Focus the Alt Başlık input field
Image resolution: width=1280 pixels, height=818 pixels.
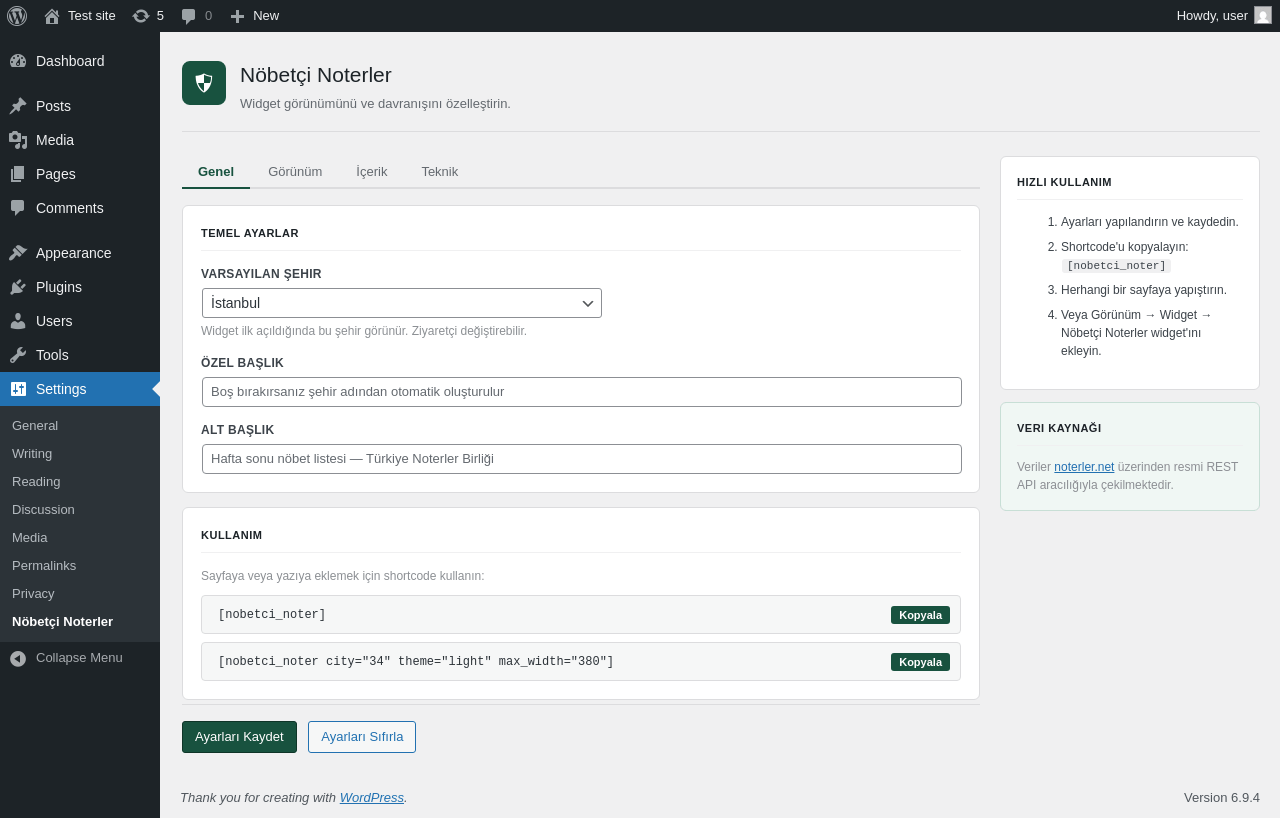[x=582, y=459]
